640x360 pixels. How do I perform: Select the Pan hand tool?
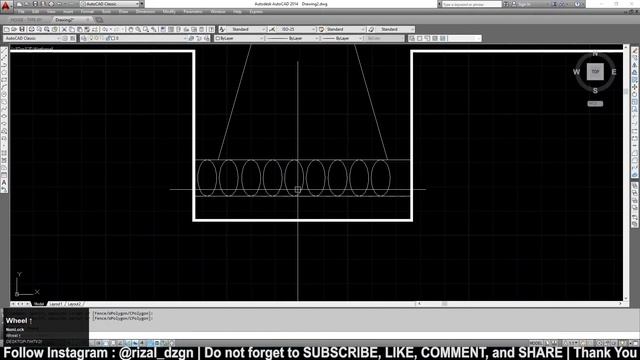131,29
